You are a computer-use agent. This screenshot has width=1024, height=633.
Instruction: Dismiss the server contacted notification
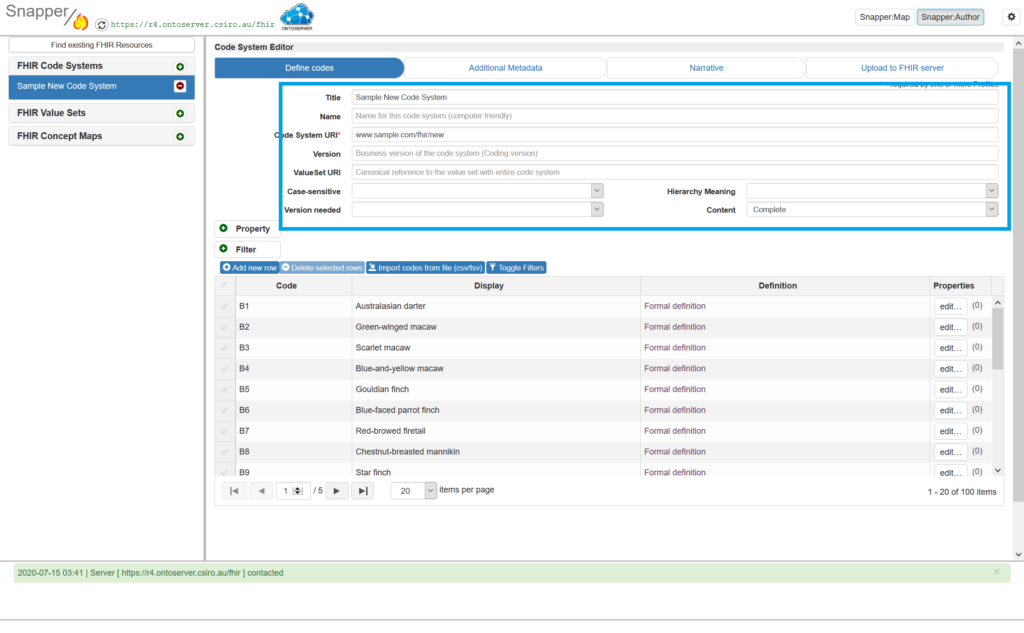tap(996, 572)
